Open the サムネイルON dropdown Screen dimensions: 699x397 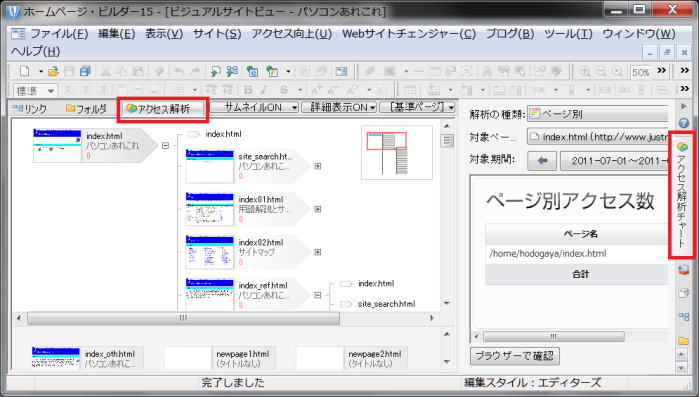pos(254,107)
